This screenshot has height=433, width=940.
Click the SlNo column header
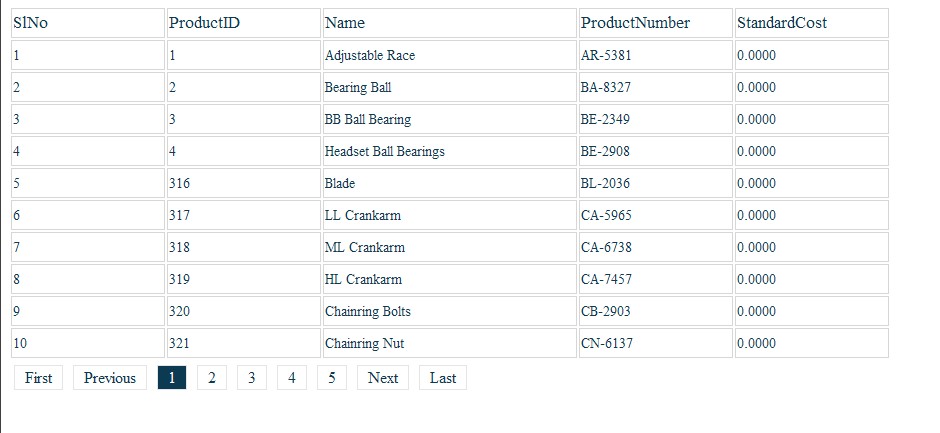tap(30, 23)
